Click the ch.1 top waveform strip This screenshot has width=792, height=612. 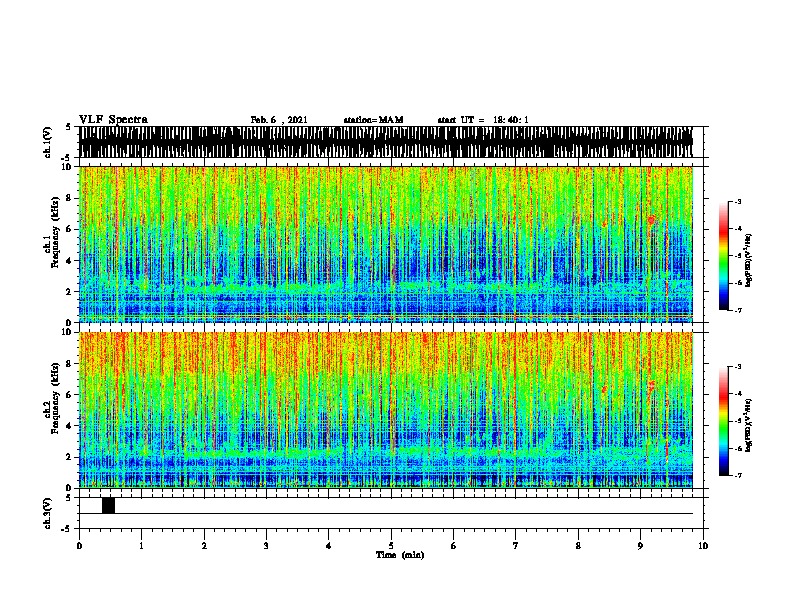(386, 142)
